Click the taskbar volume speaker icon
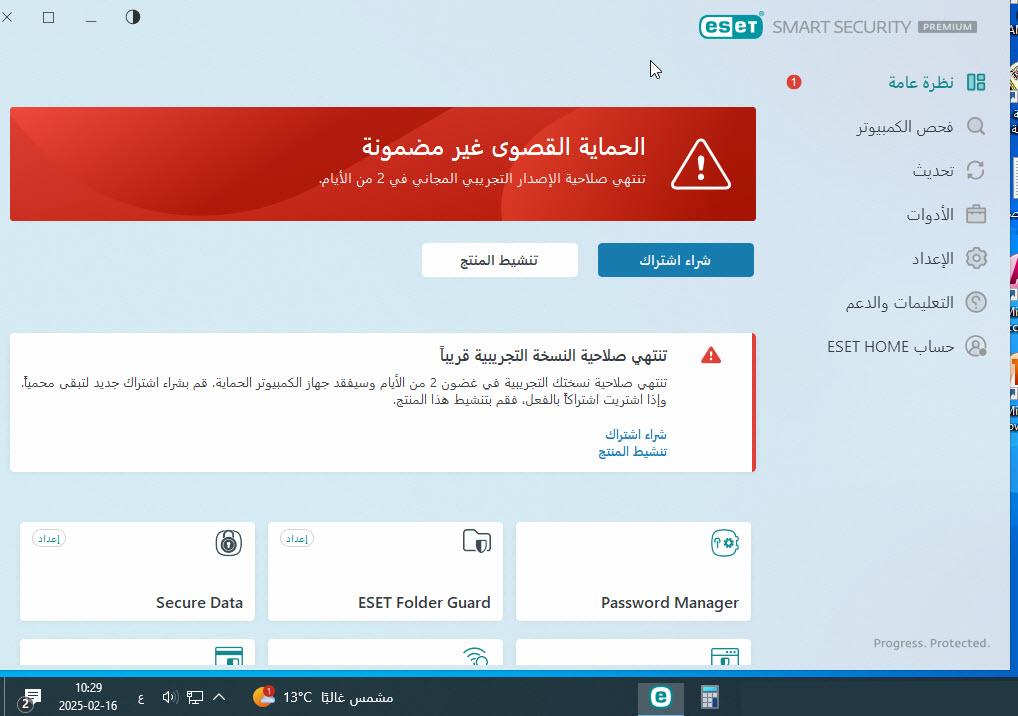The width and height of the screenshot is (1018, 716). click(169, 698)
